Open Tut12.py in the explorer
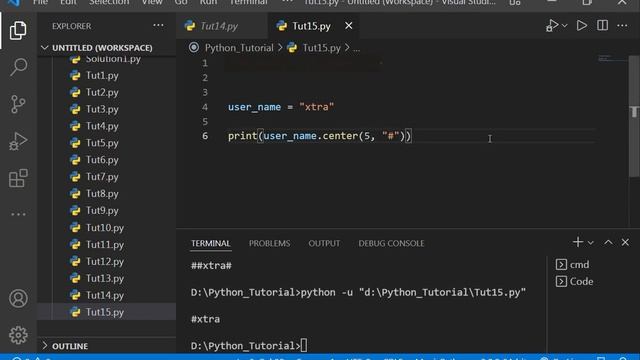The image size is (640, 360). (104, 262)
